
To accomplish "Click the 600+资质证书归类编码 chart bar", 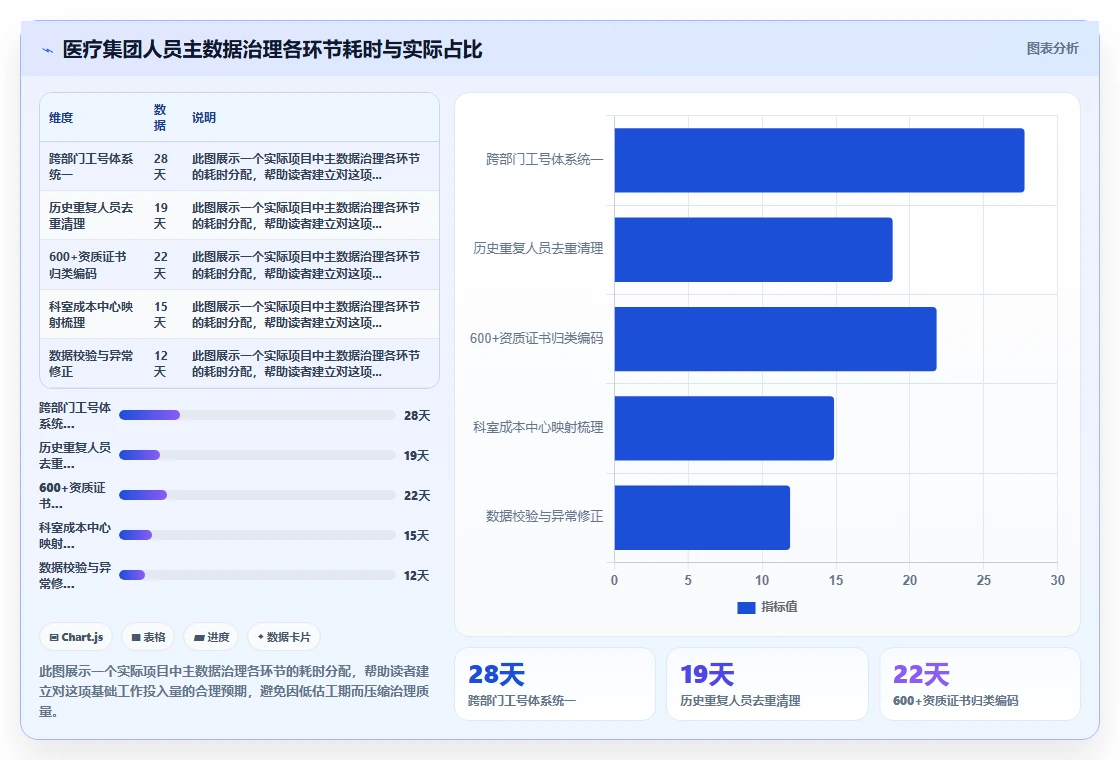I will click(x=775, y=339).
